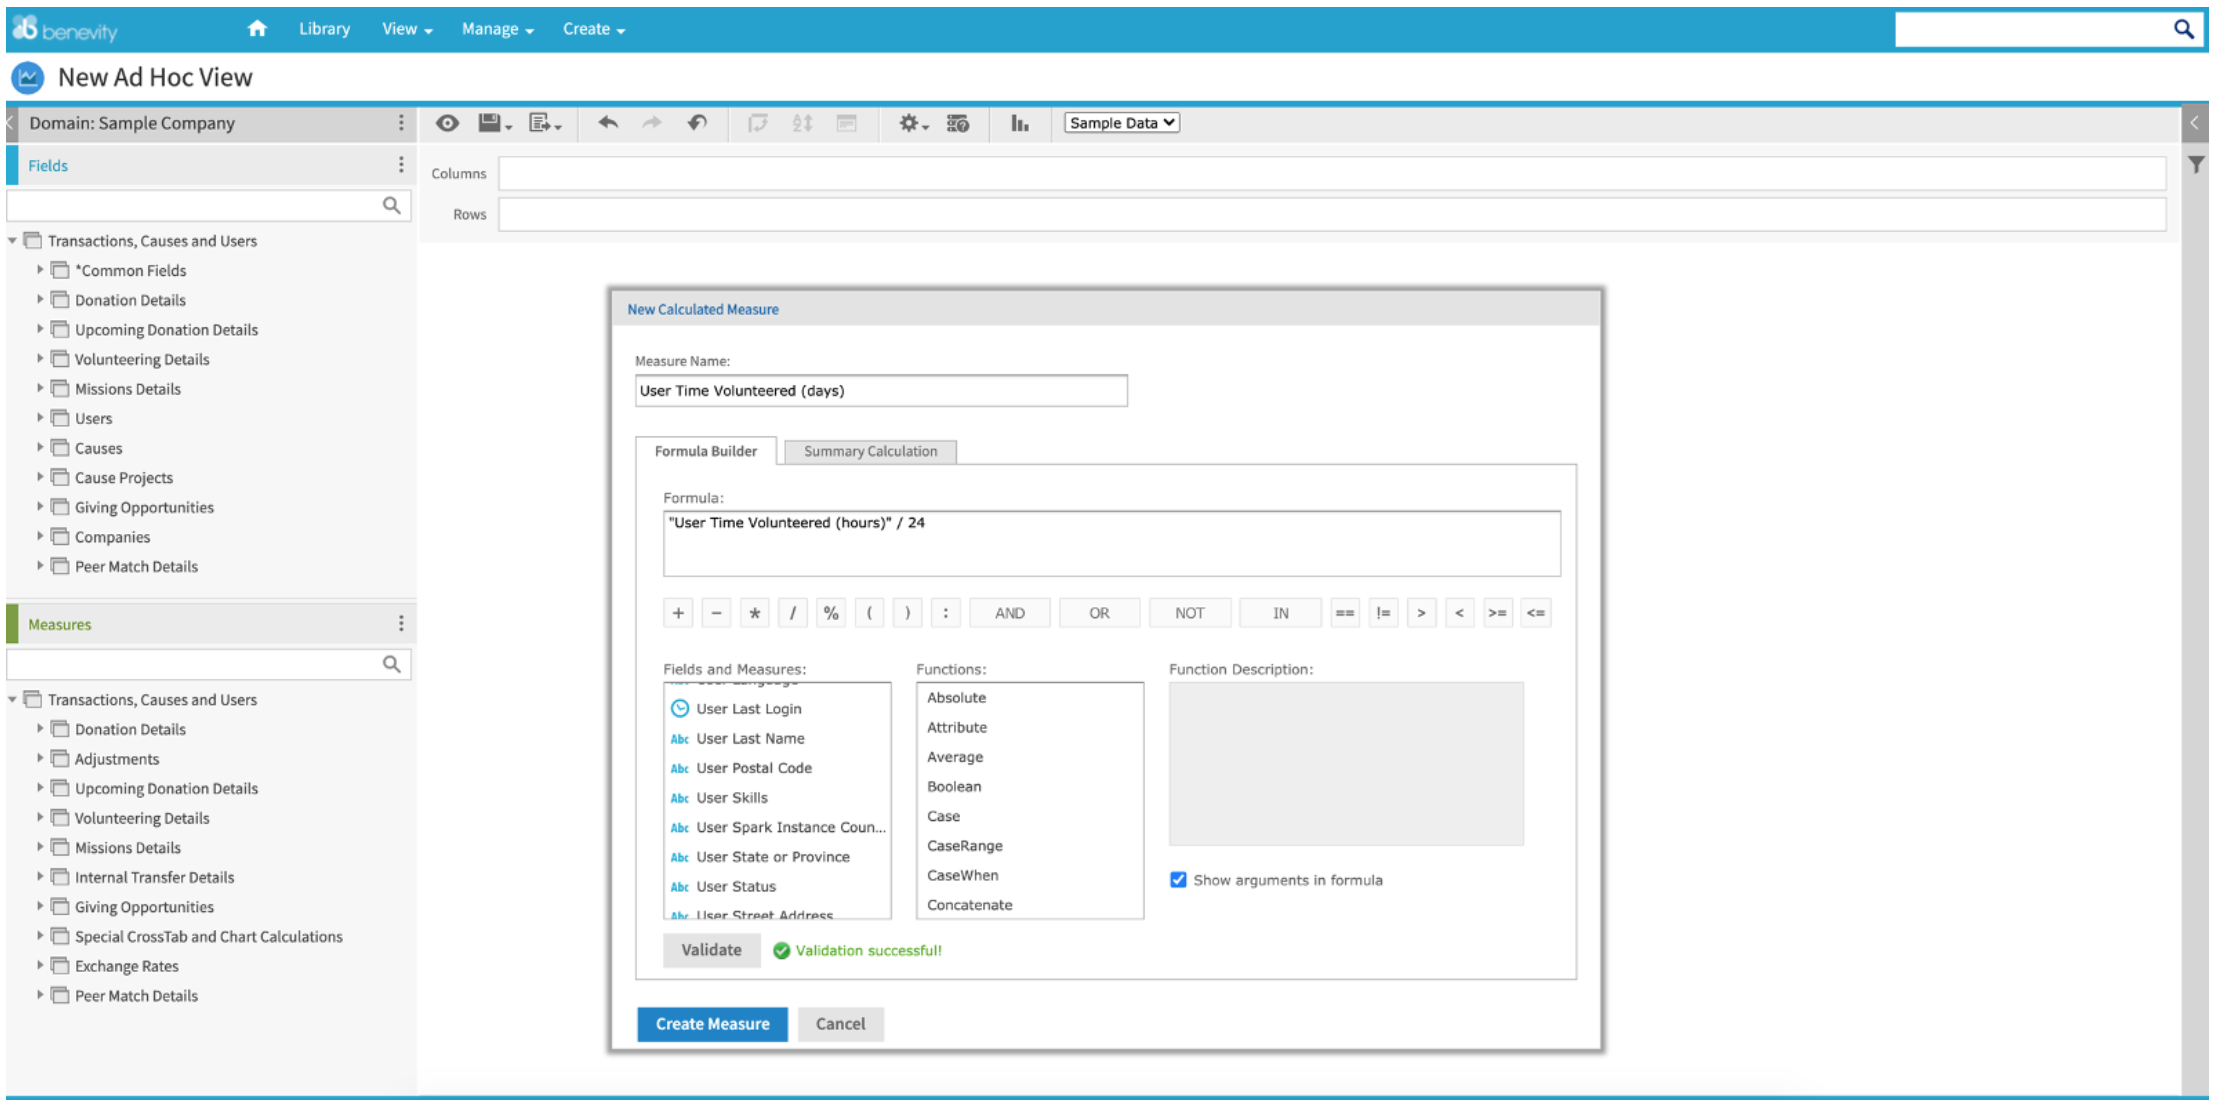Open the Sample Data dropdown

click(1121, 123)
